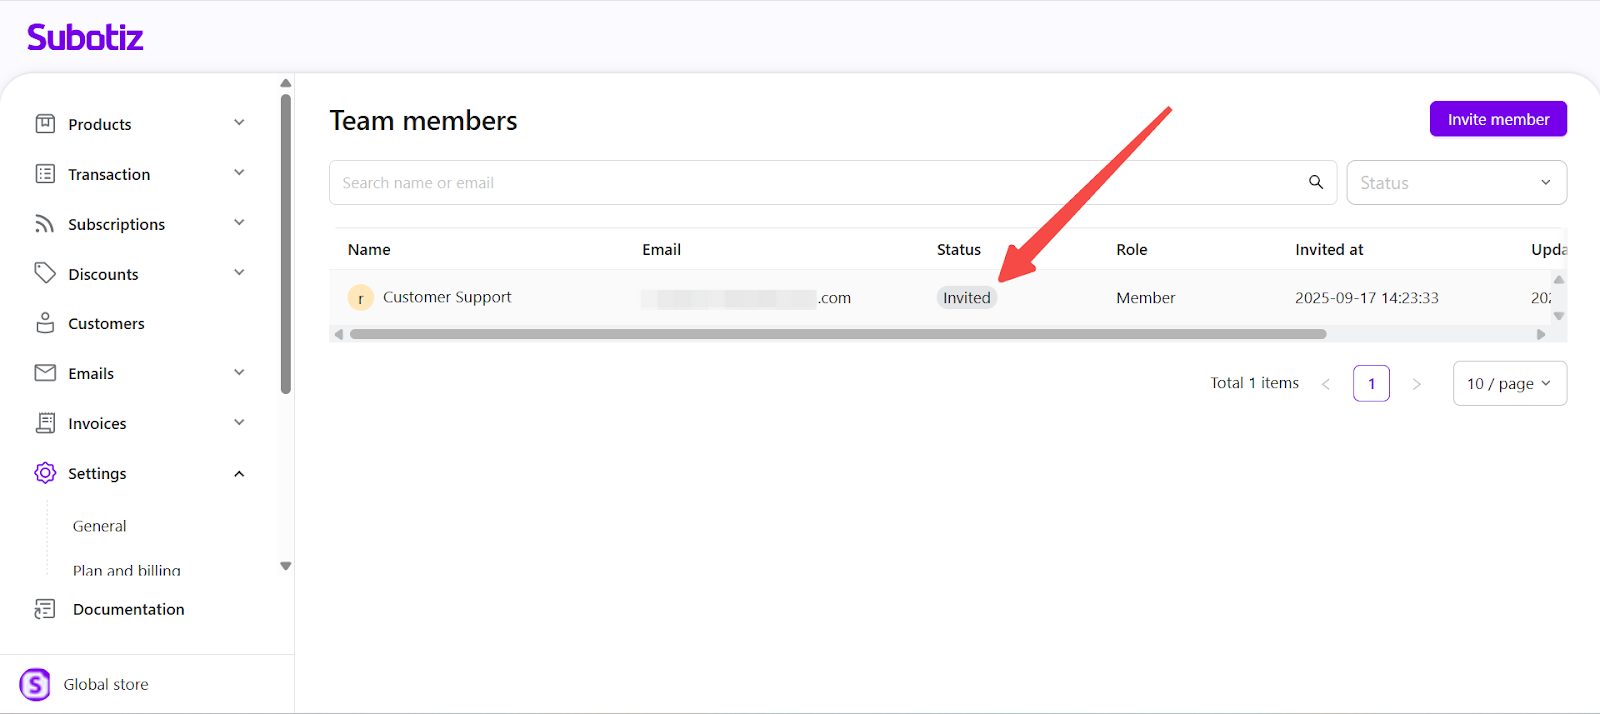Open the Documentation menu item

coord(128,609)
